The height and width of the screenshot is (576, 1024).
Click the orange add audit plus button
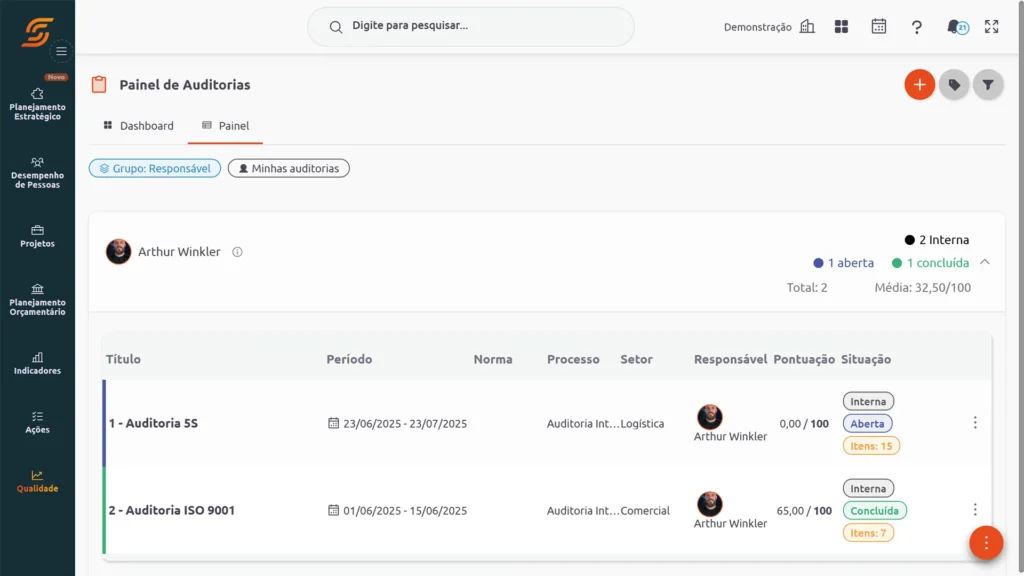[x=920, y=84]
